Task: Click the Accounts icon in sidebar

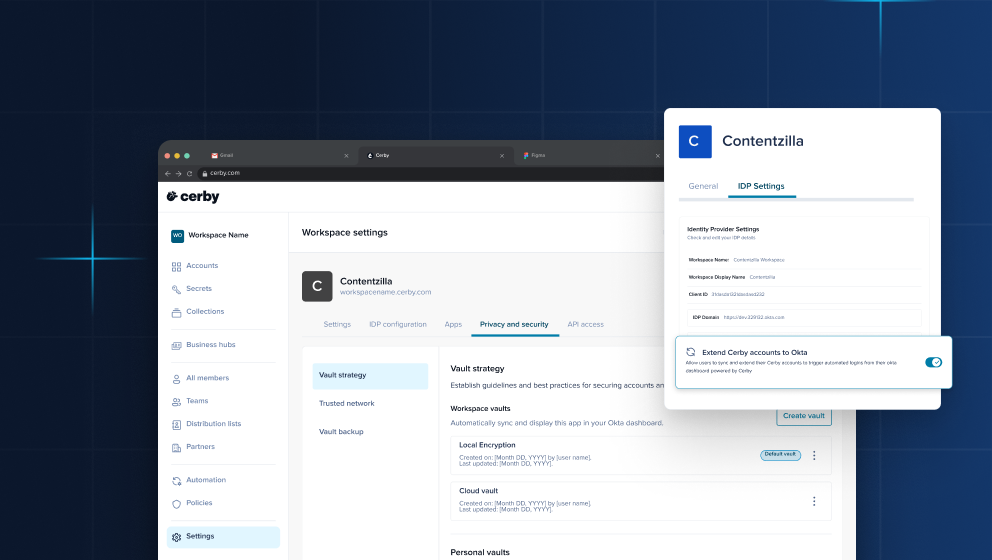Action: 177,266
